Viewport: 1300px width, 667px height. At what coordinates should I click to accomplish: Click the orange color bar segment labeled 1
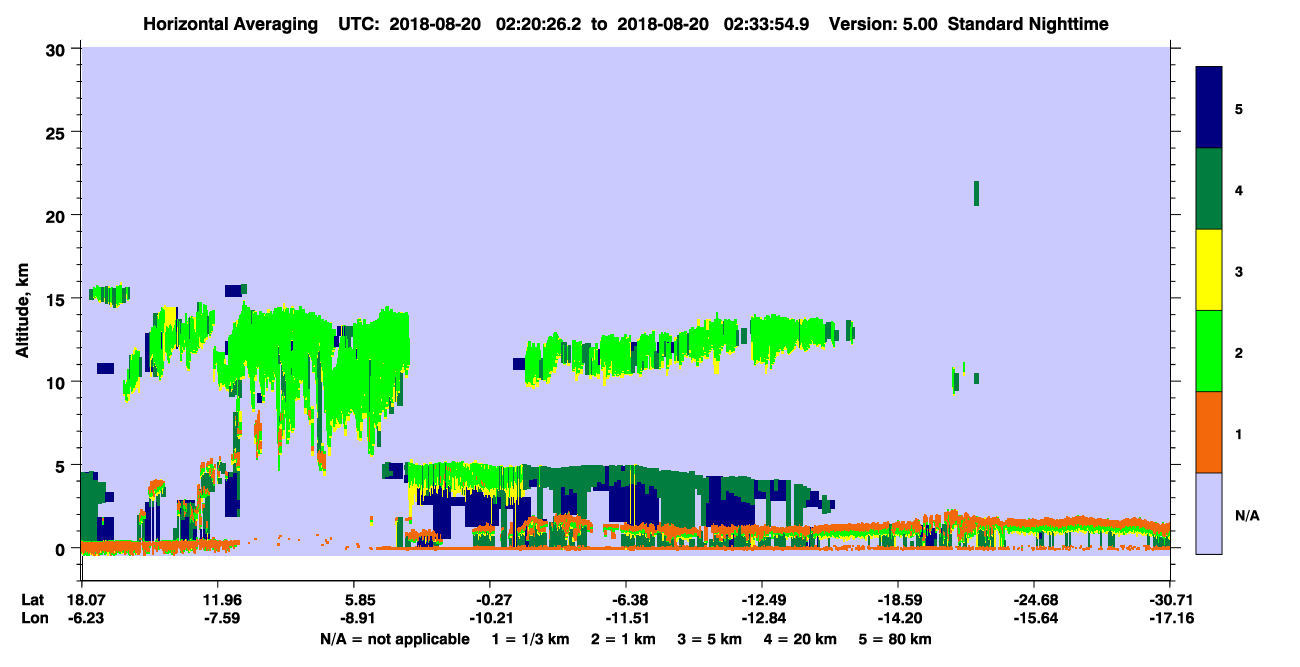(x=1209, y=432)
